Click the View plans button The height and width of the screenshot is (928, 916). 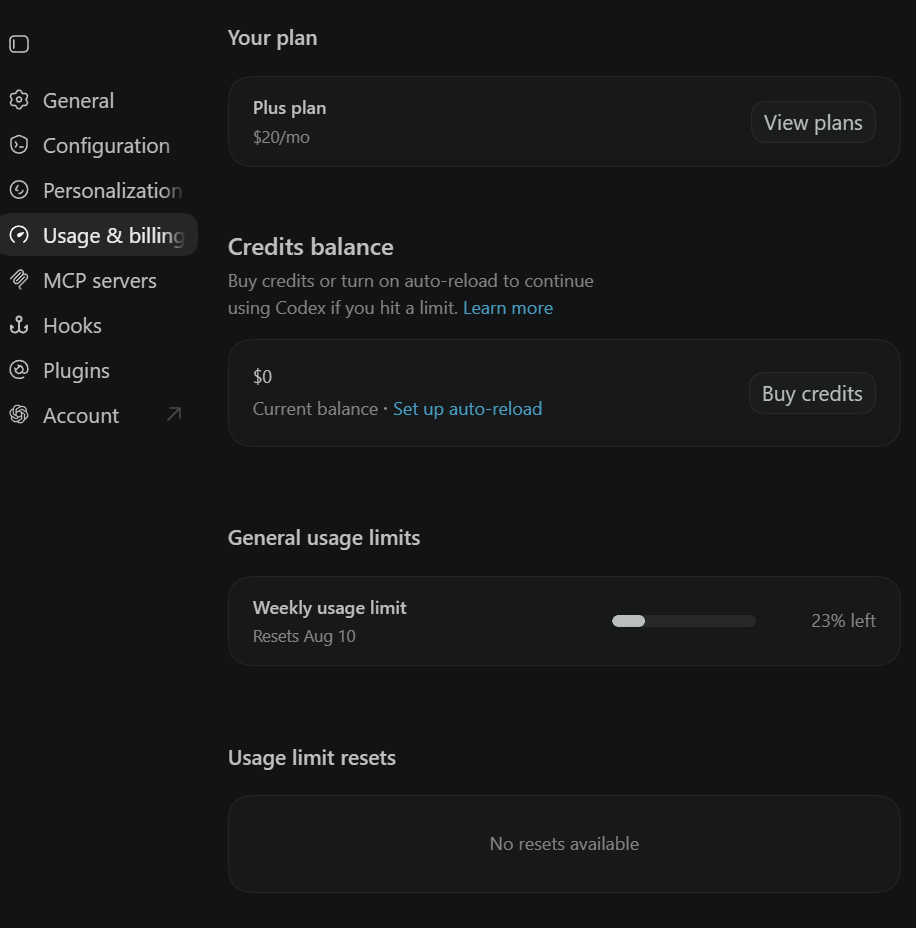pyautogui.click(x=813, y=123)
